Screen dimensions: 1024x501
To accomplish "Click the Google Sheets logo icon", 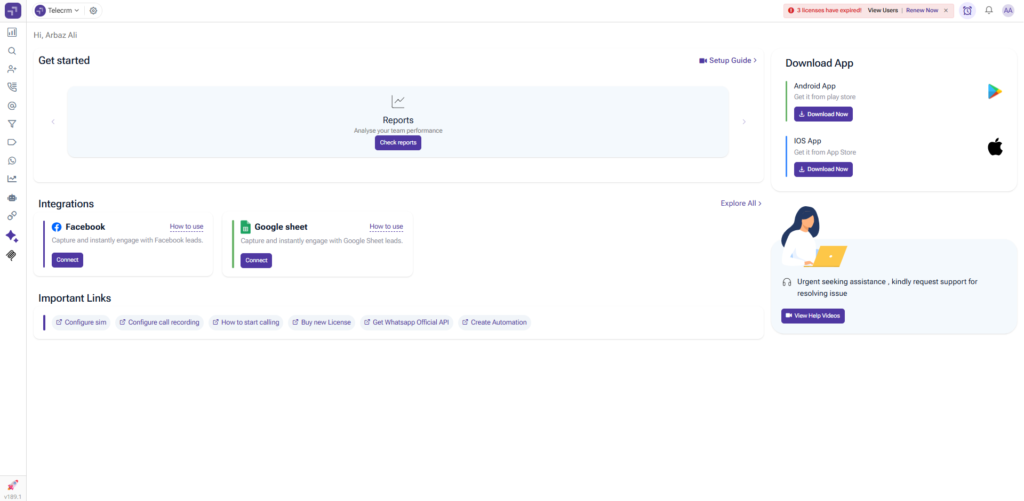I will (246, 227).
